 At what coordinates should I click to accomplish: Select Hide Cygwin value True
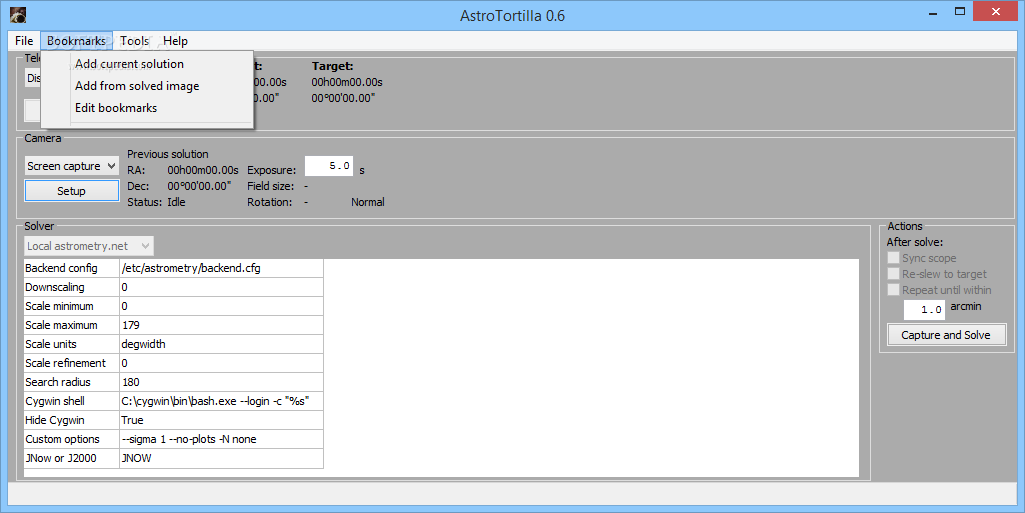[x=221, y=420]
